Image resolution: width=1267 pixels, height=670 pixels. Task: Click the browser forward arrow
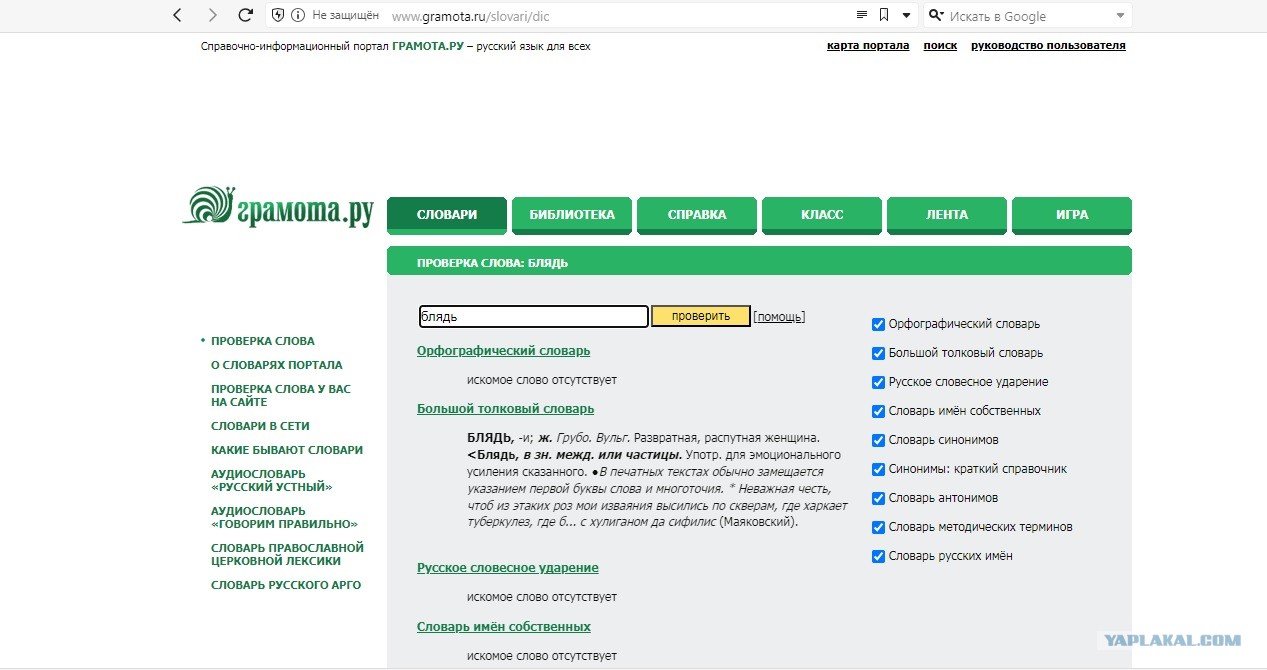(x=212, y=15)
